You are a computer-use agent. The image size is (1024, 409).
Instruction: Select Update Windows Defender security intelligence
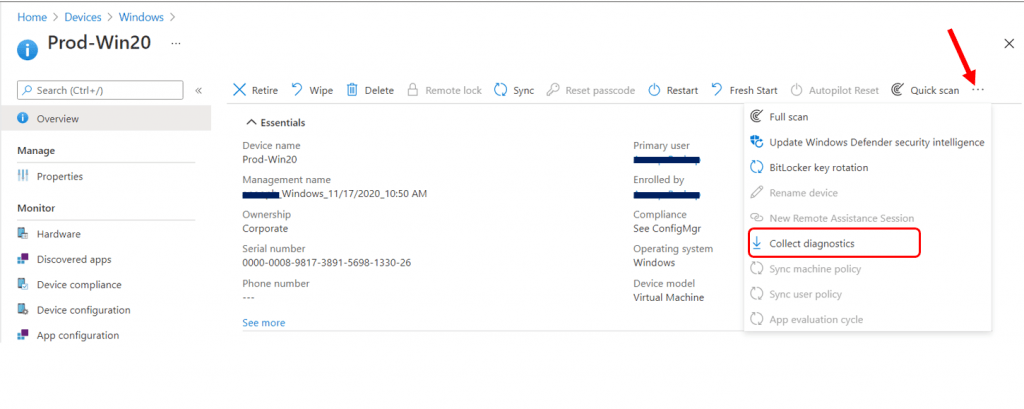pyautogui.click(x=867, y=142)
